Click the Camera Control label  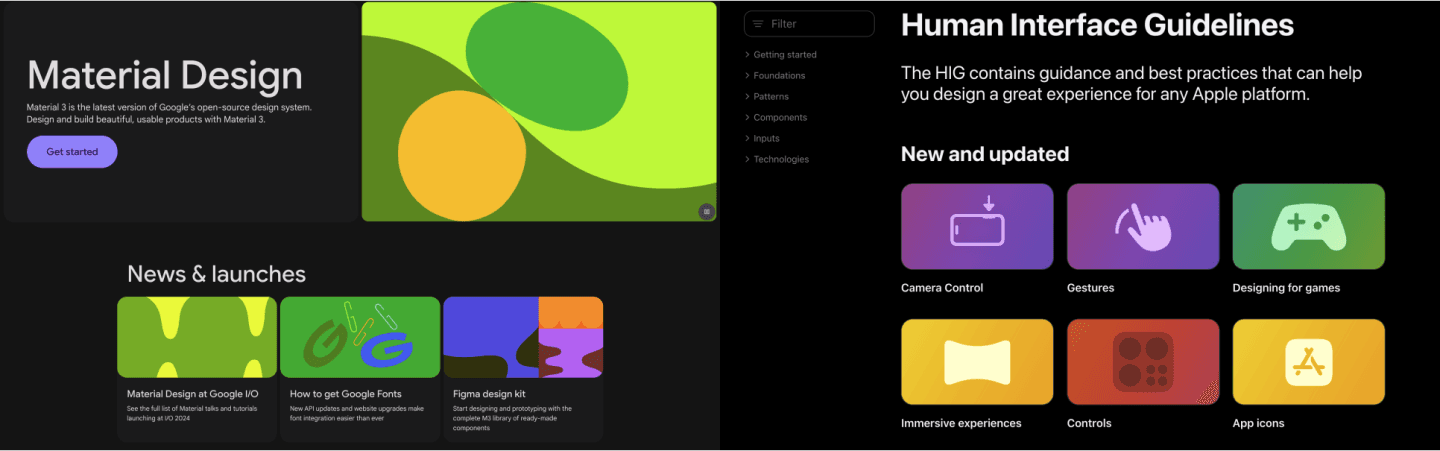942,288
